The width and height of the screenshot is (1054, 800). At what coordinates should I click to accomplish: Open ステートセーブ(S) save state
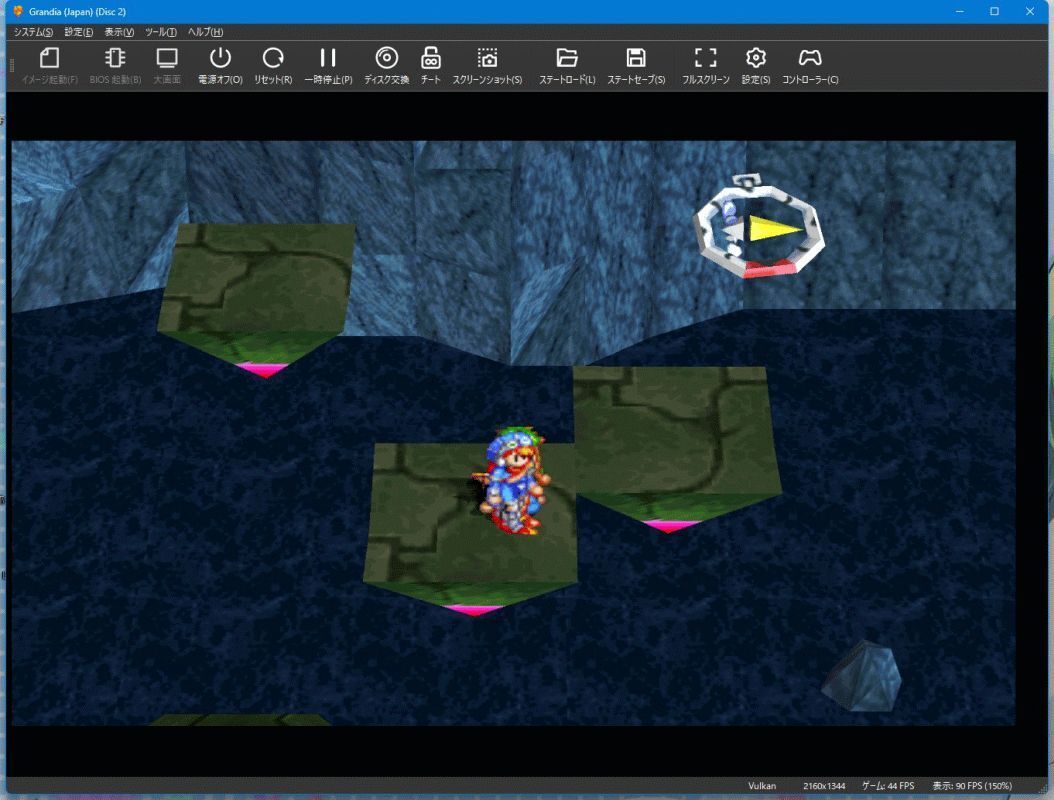click(x=636, y=66)
